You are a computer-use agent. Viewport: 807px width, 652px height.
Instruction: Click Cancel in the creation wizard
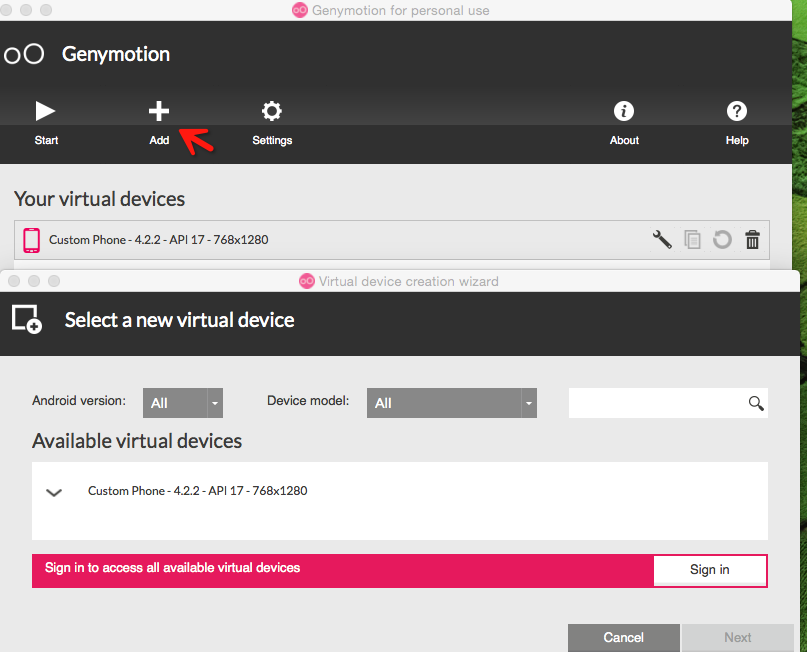(x=624, y=638)
